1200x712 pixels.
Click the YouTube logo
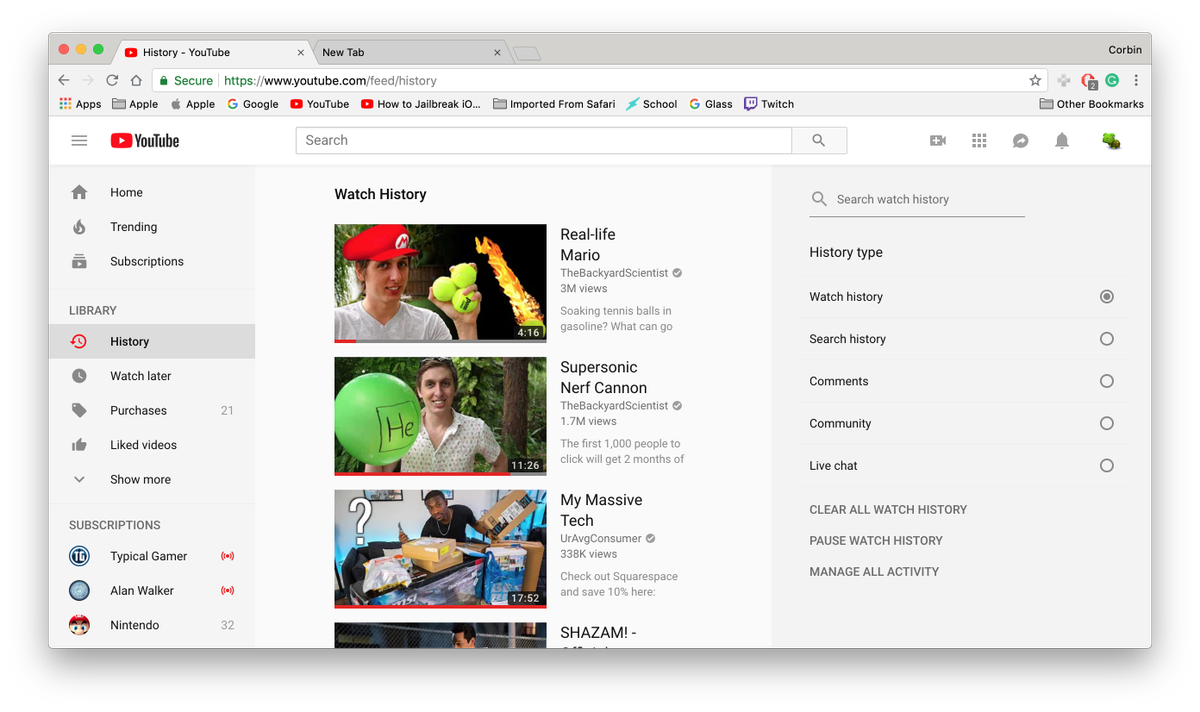(144, 140)
